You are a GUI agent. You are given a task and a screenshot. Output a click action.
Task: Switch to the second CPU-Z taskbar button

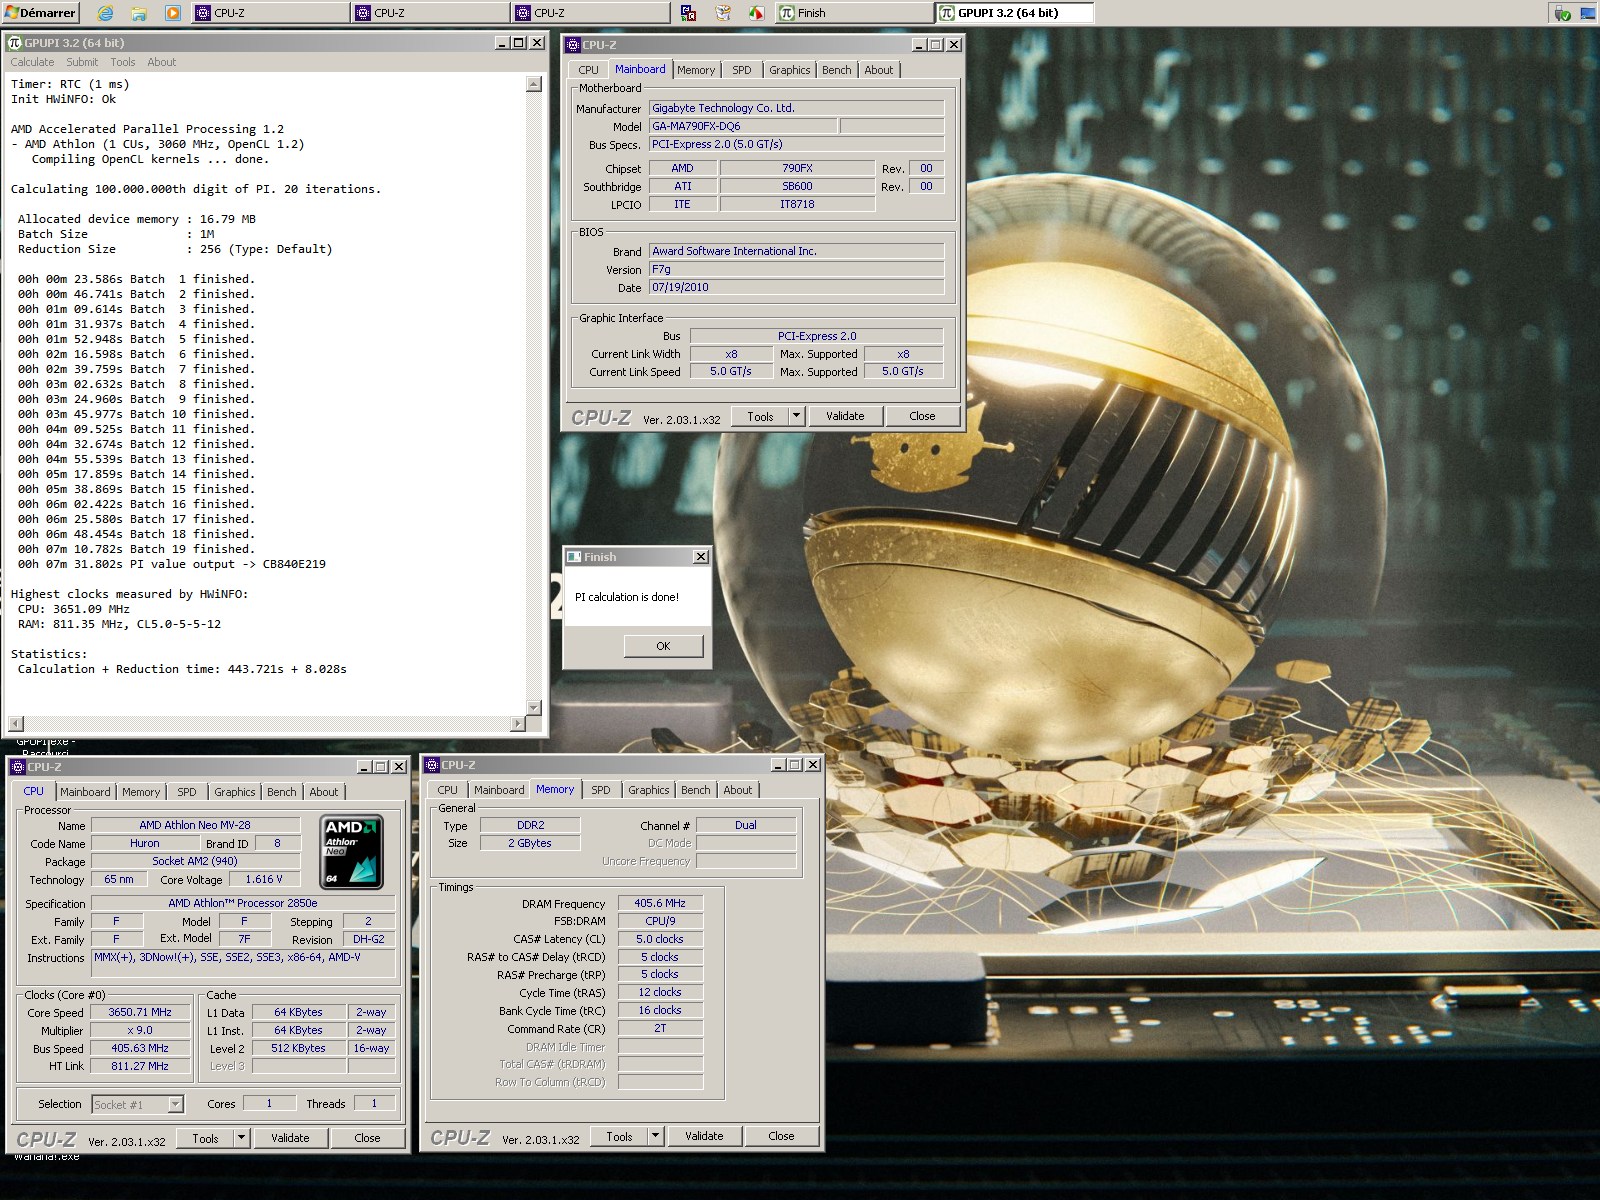click(430, 13)
